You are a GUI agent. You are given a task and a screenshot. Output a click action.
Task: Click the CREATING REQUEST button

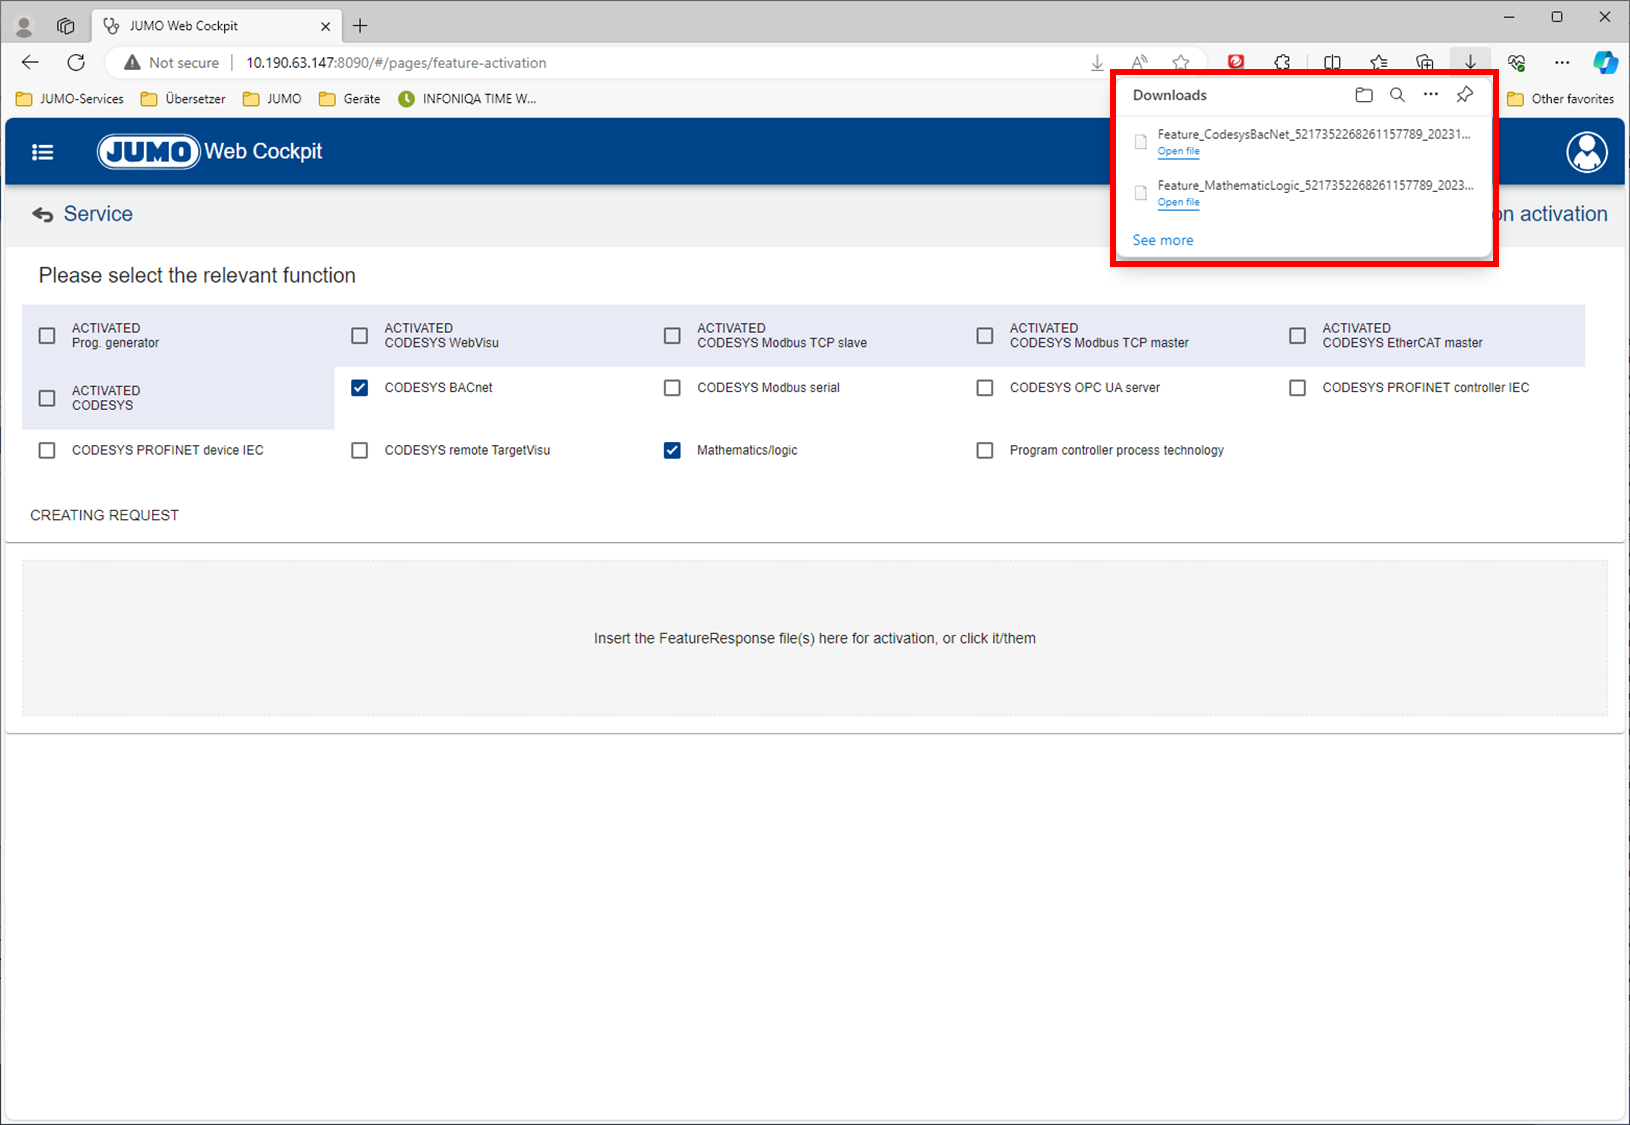click(x=104, y=515)
